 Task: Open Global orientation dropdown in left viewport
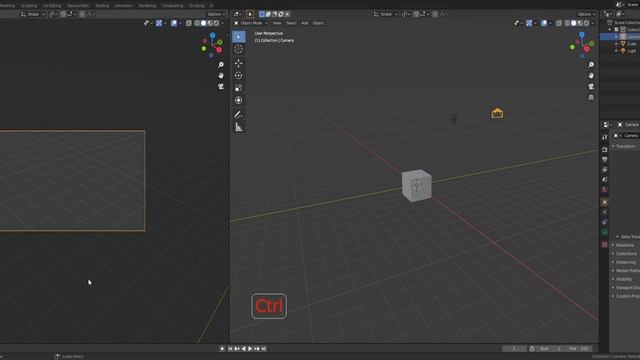(x=33, y=14)
